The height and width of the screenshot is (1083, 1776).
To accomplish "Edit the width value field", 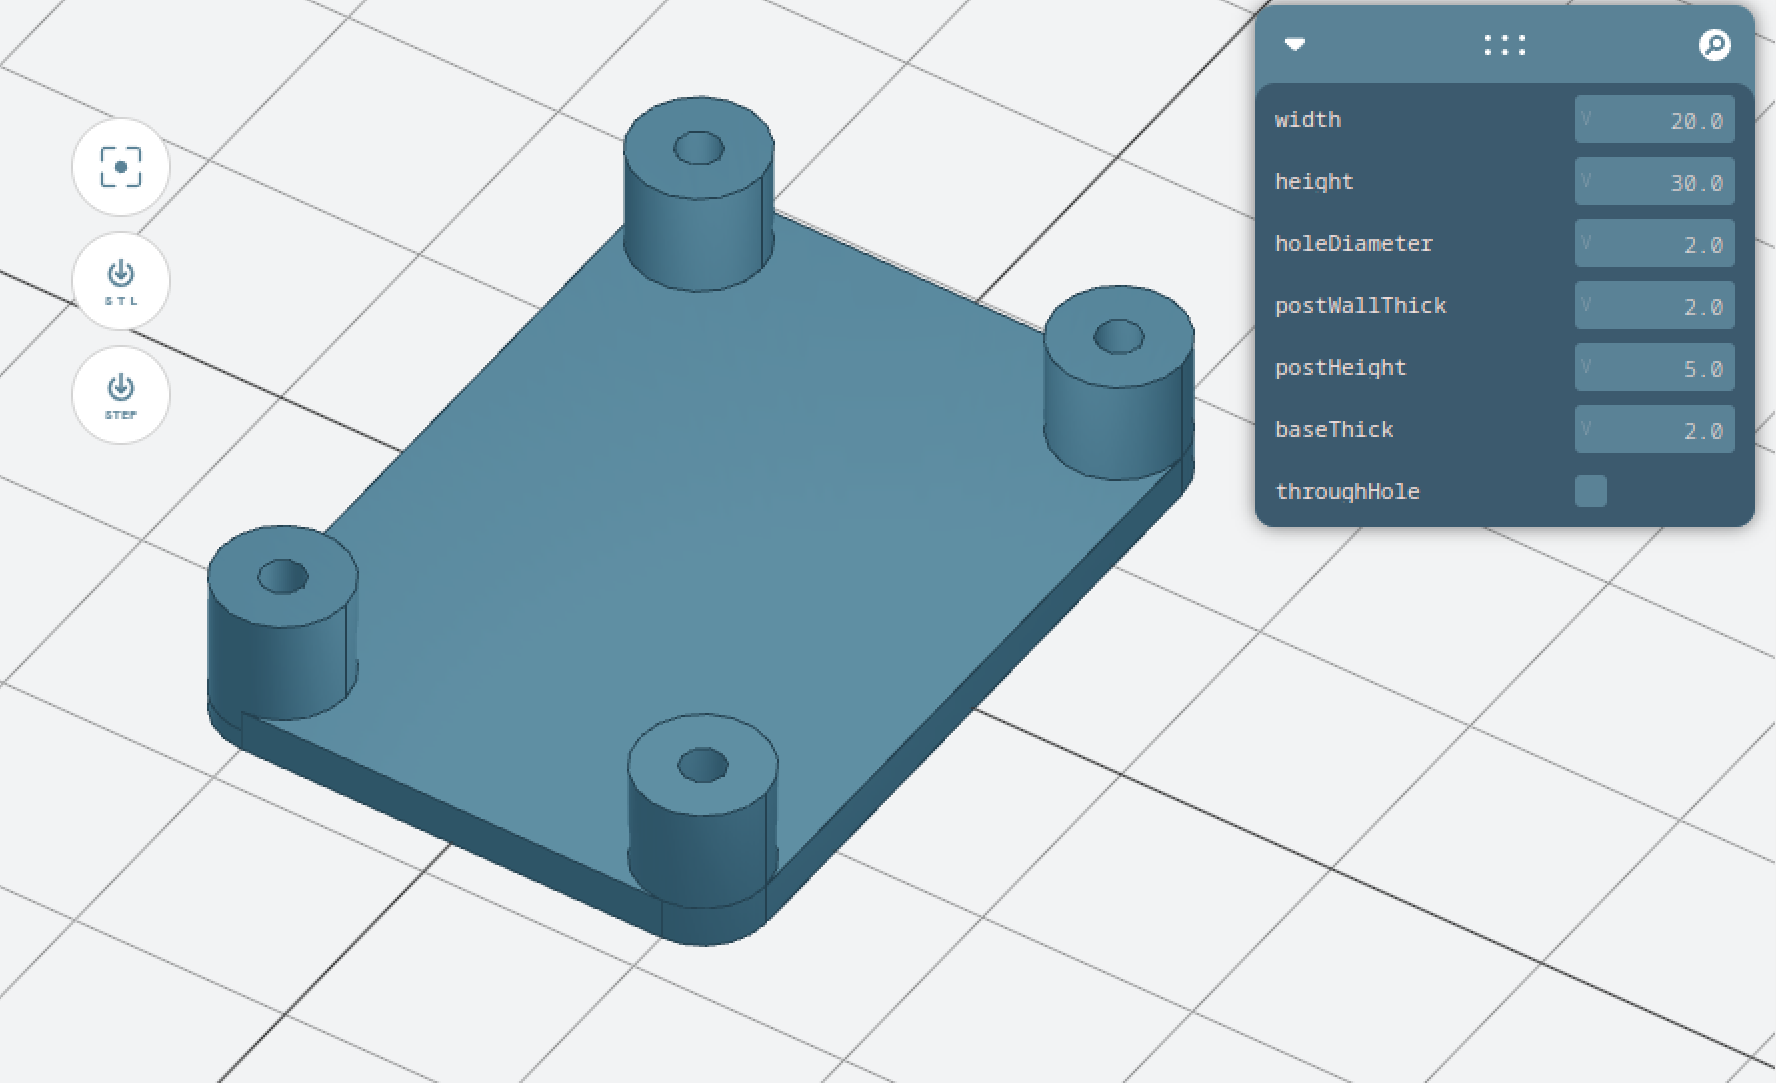I will tap(1654, 120).
